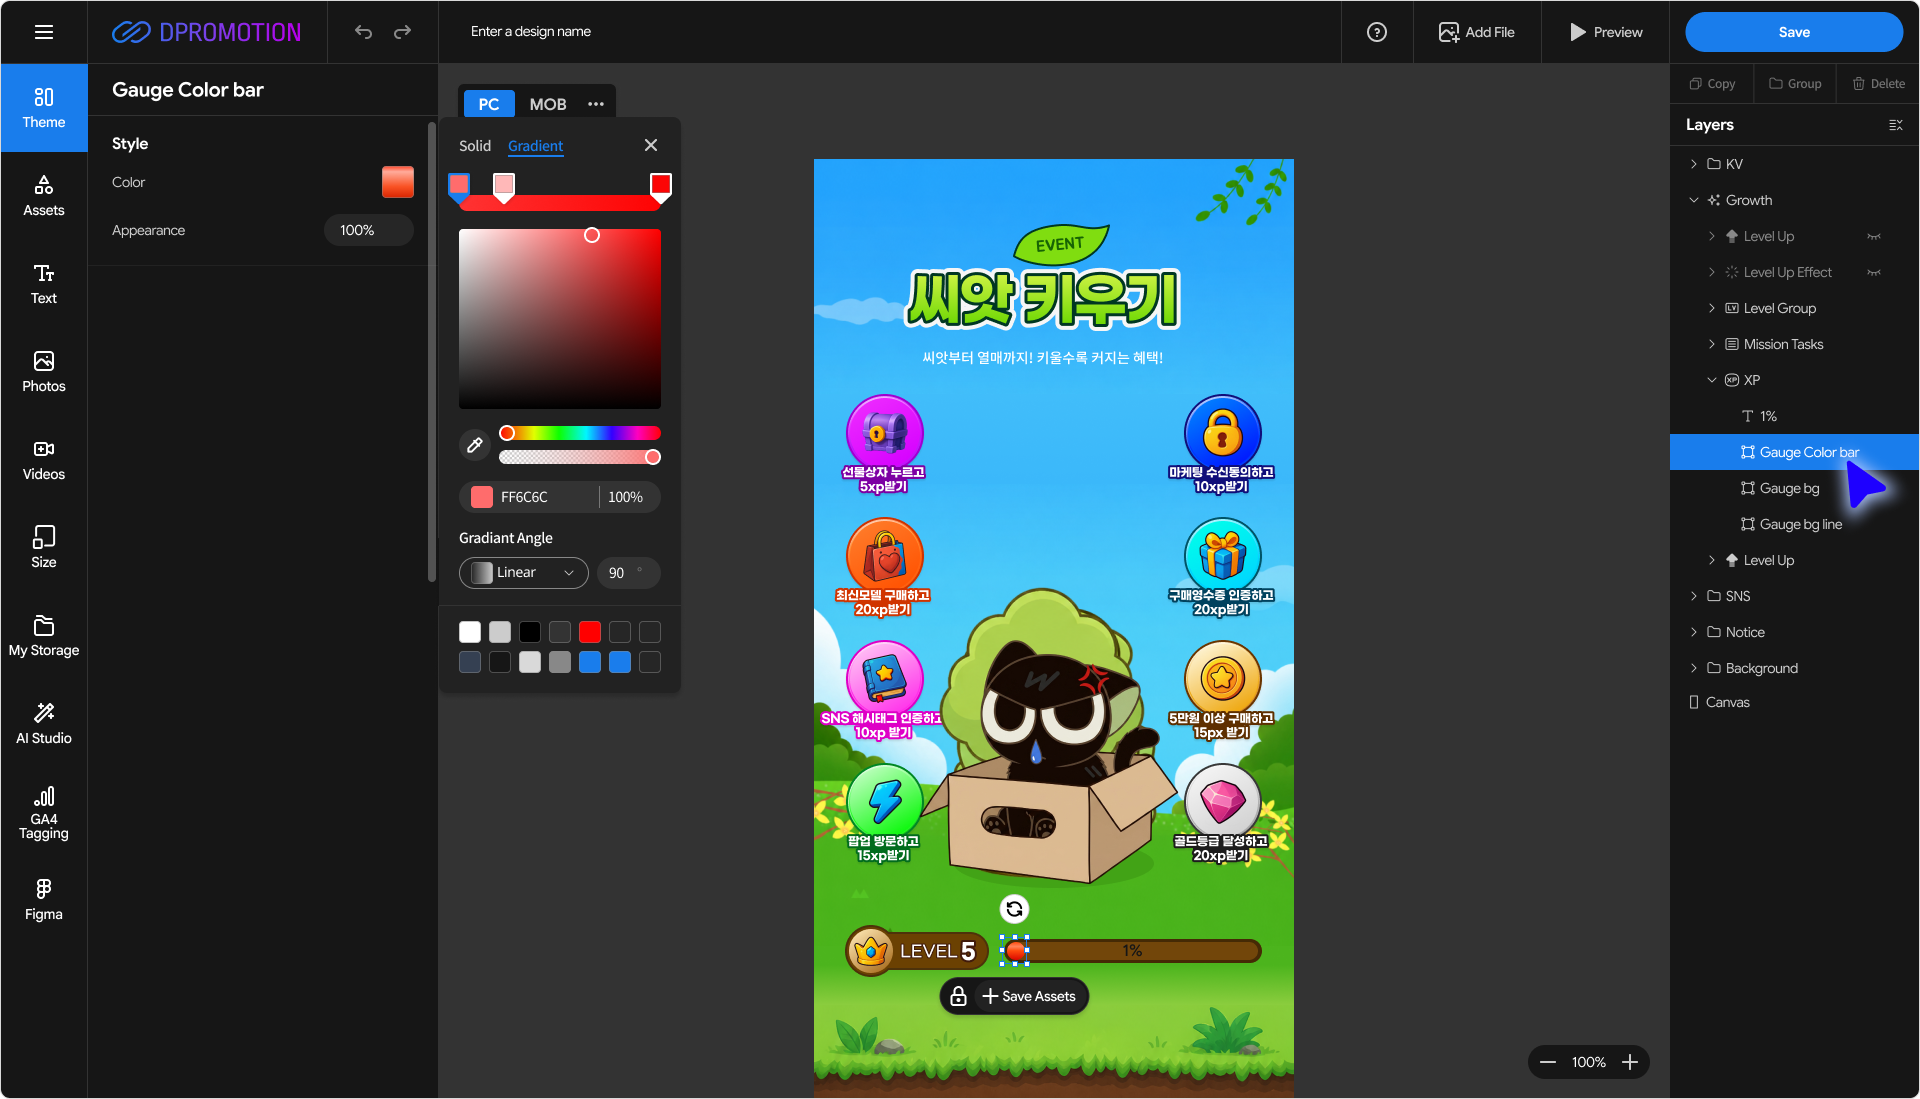
Task: Open the Assets sidebar panel
Action: pyautogui.click(x=44, y=196)
